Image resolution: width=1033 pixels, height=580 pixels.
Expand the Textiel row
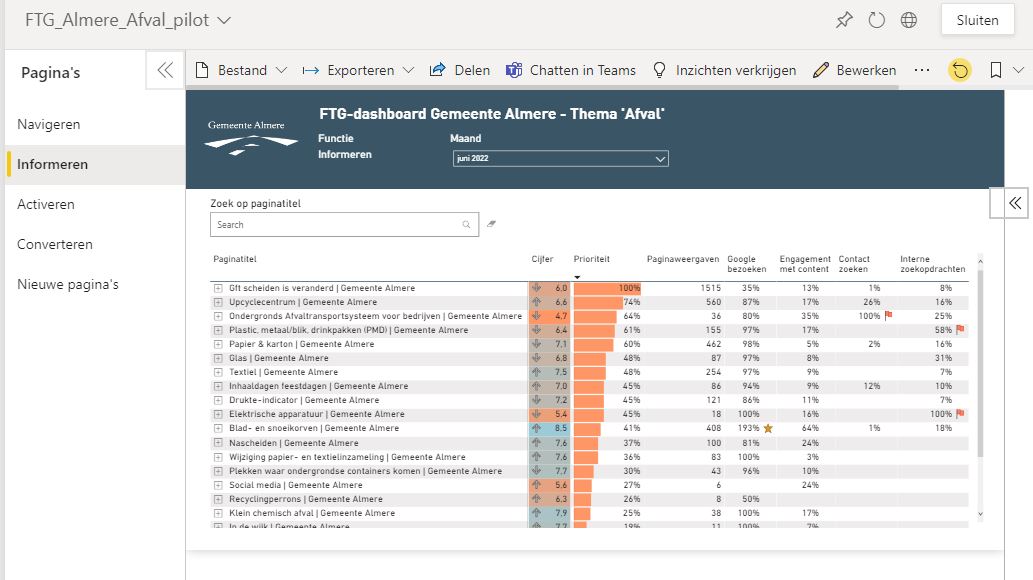[218, 372]
